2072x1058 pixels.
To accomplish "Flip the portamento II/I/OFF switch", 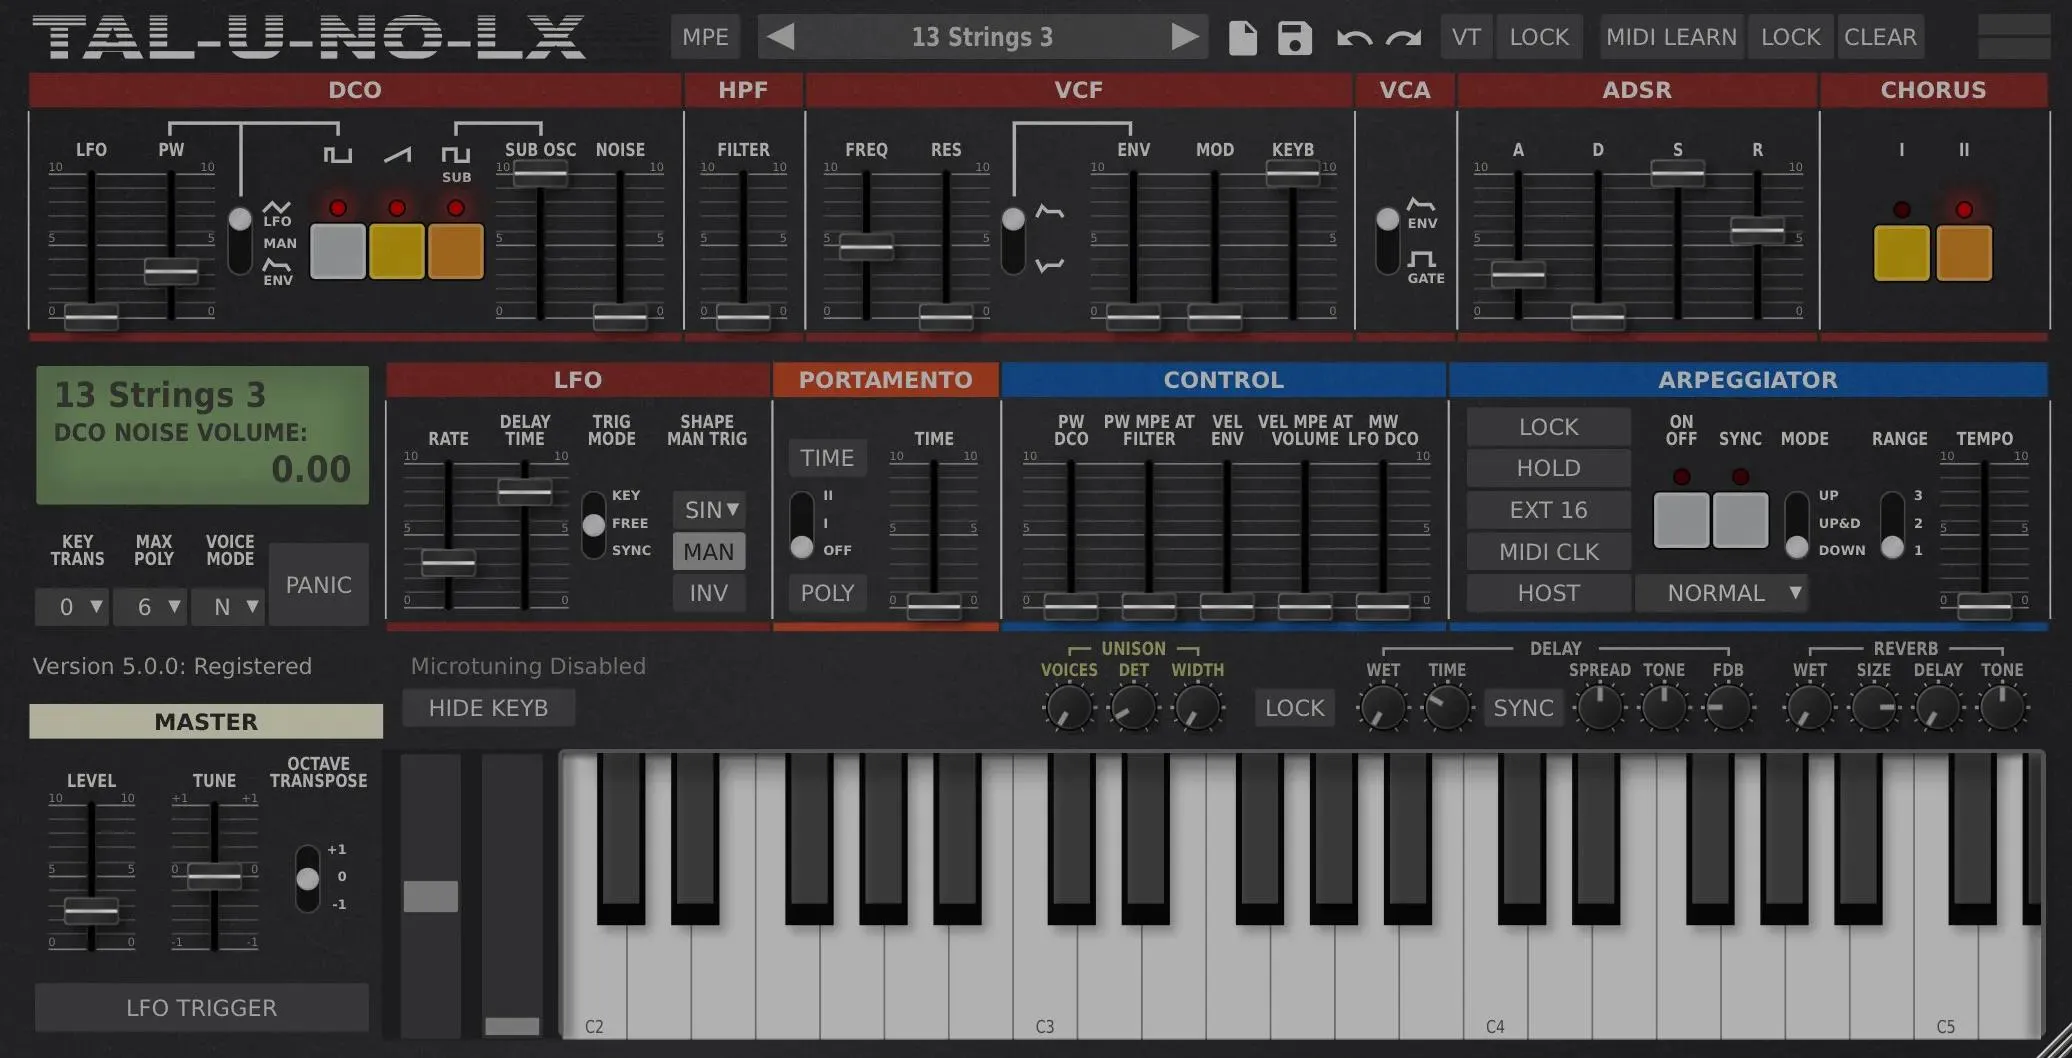I will pos(802,524).
